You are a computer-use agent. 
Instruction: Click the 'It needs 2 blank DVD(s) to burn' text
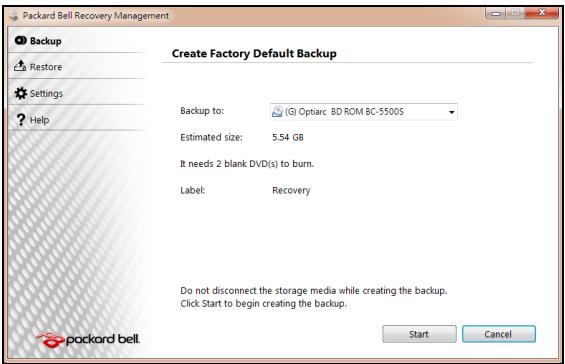point(247,164)
